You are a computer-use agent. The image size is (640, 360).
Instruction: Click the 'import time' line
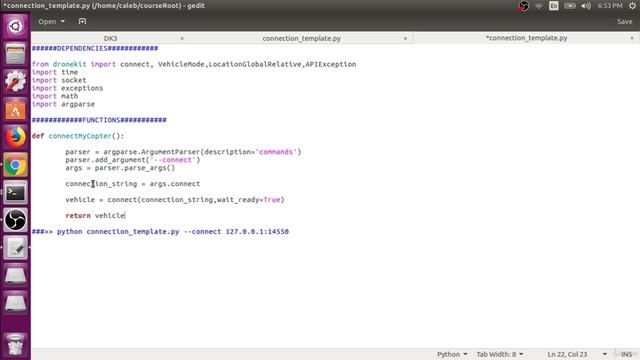55,72
